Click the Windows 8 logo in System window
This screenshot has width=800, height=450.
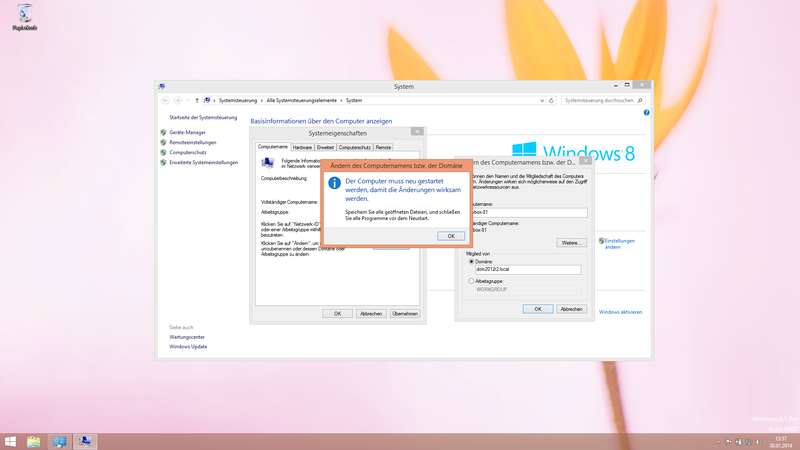click(x=573, y=152)
